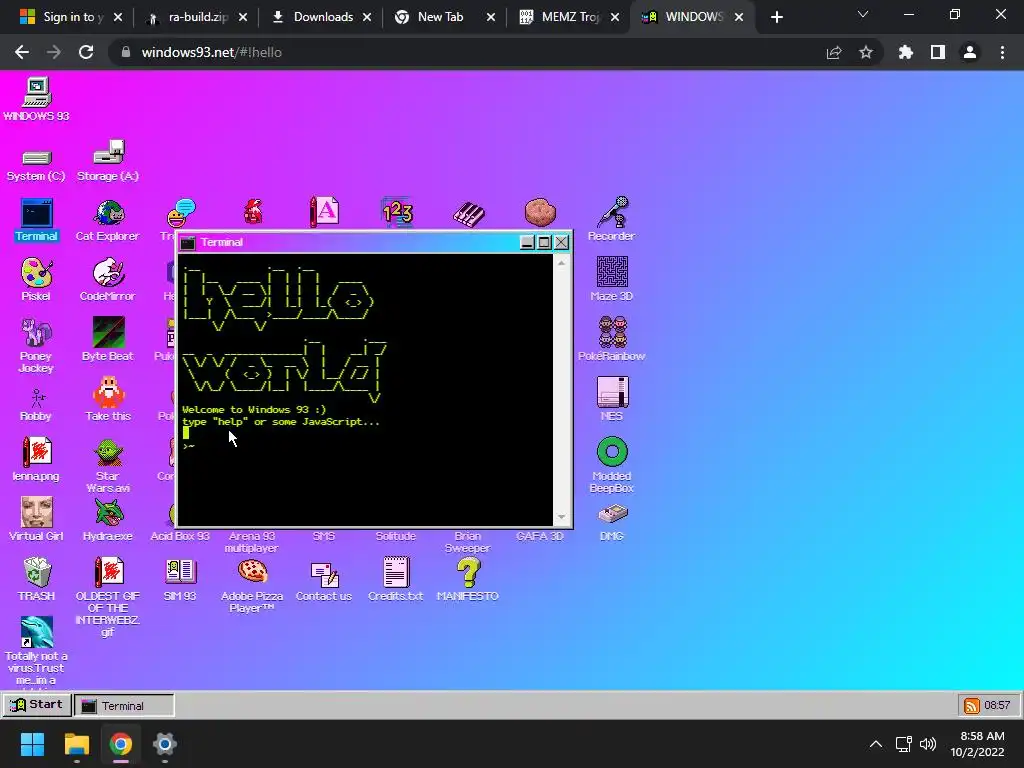This screenshot has height=768, width=1024.
Task: Switch to Sign in browser tab
Action: [71, 17]
